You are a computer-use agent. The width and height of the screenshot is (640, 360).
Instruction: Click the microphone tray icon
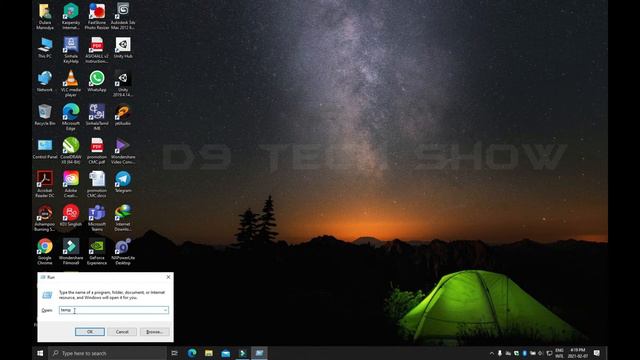point(500,353)
